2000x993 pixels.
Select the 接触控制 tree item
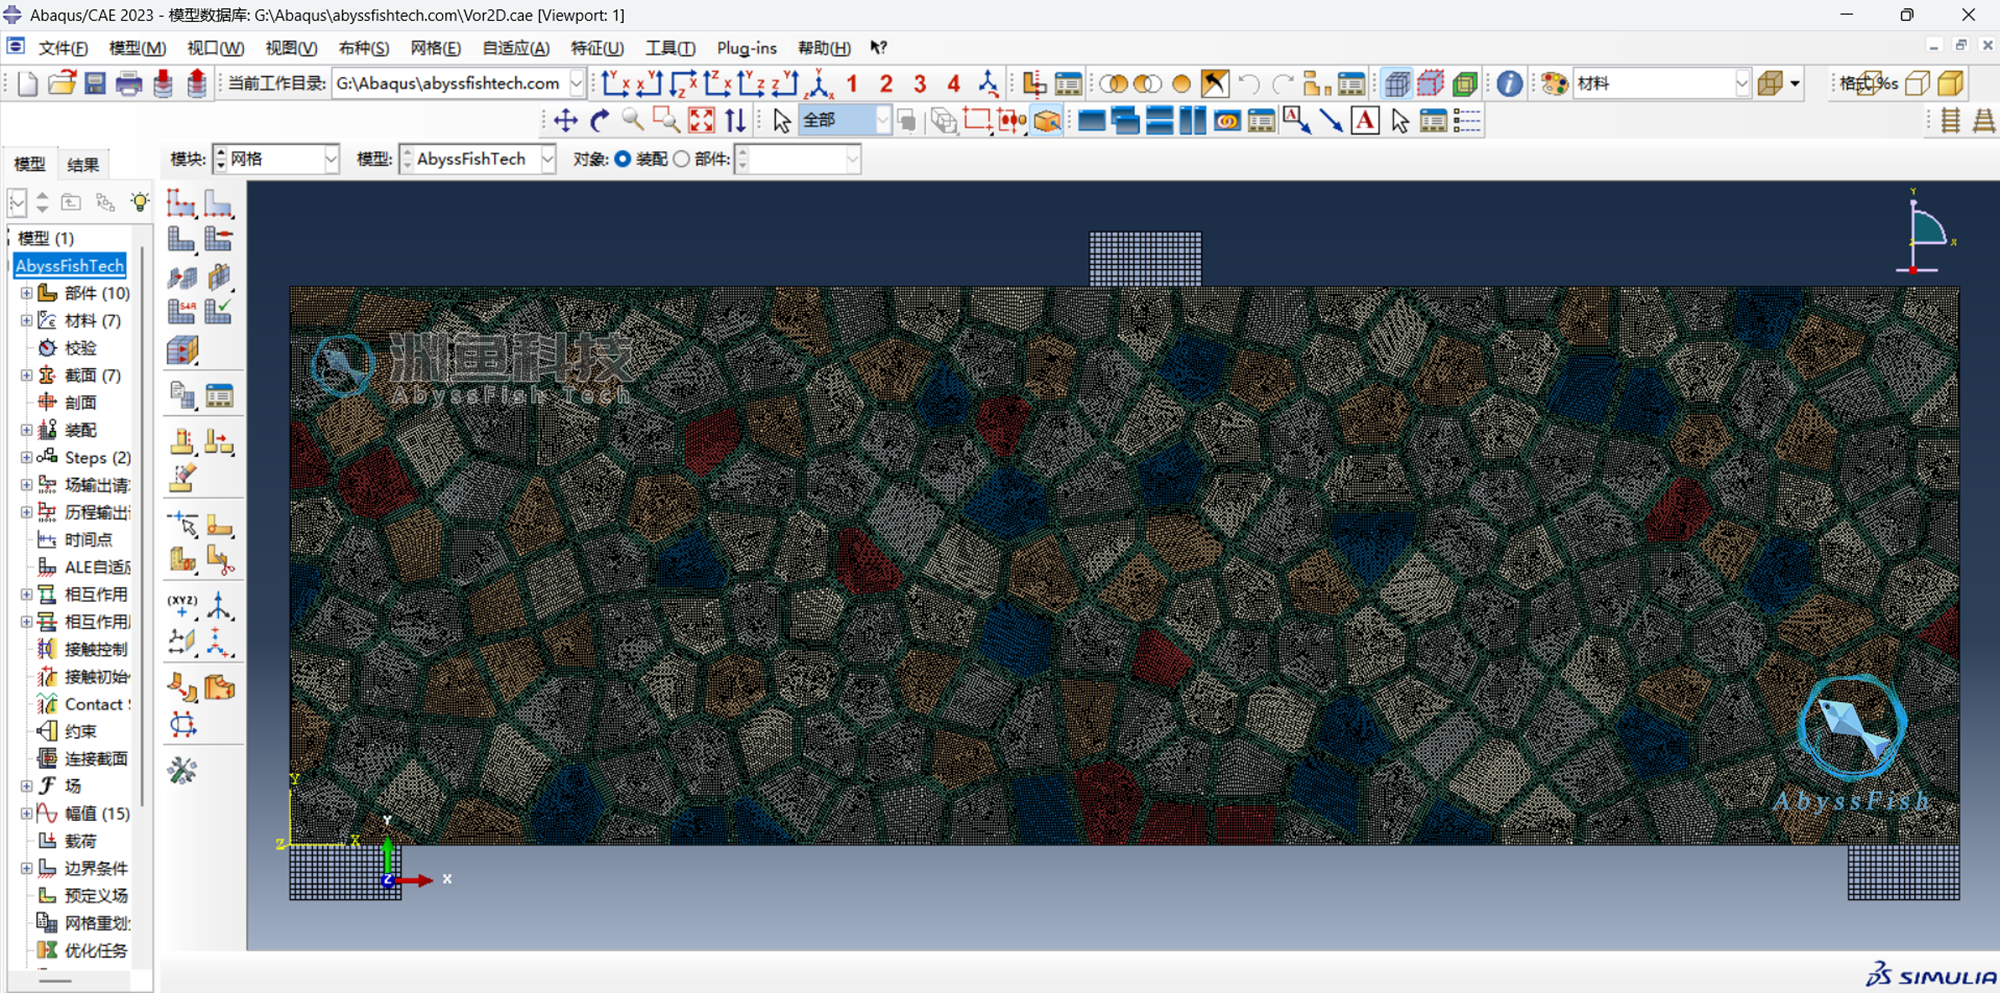[x=96, y=650]
